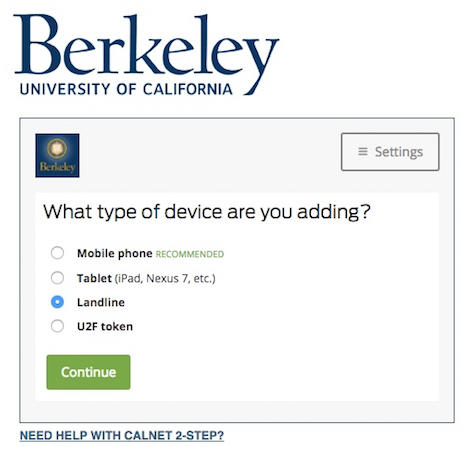Pick the U2F token radio button
This screenshot has height=450, width=475.
pos(57,326)
